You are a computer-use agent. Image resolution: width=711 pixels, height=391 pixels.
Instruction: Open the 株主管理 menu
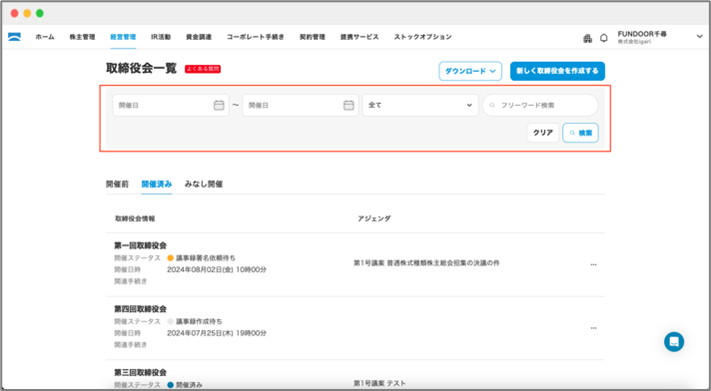coord(82,37)
